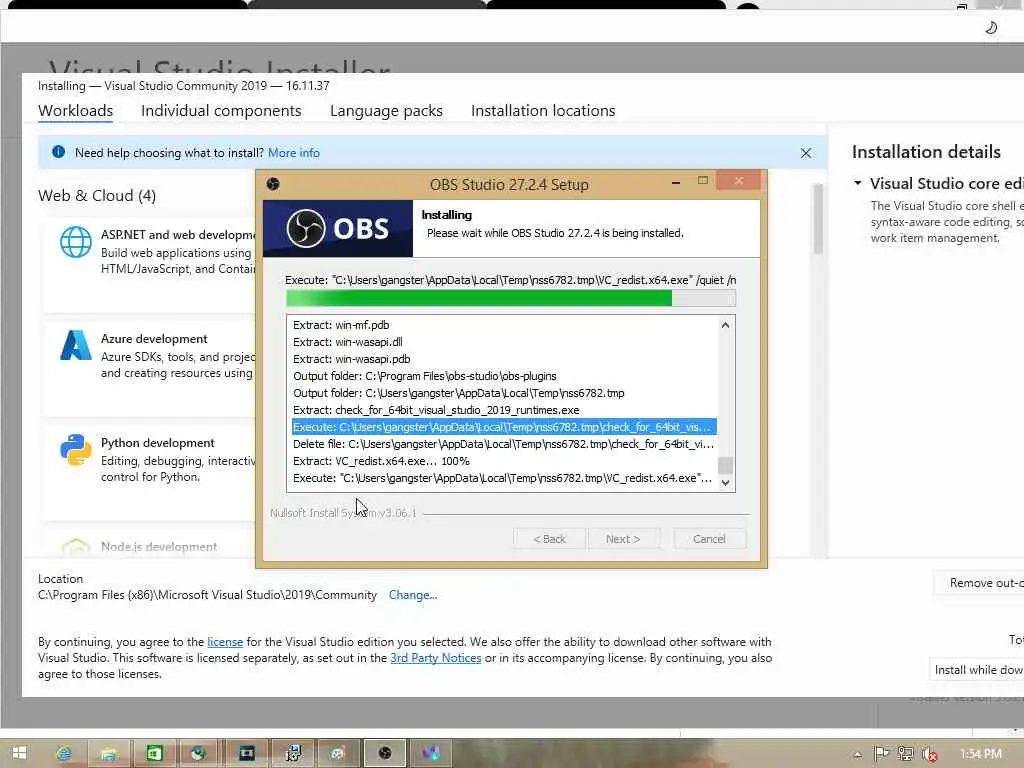Select the Python development workload
Screen dimensions: 1024x768
coord(150,472)
